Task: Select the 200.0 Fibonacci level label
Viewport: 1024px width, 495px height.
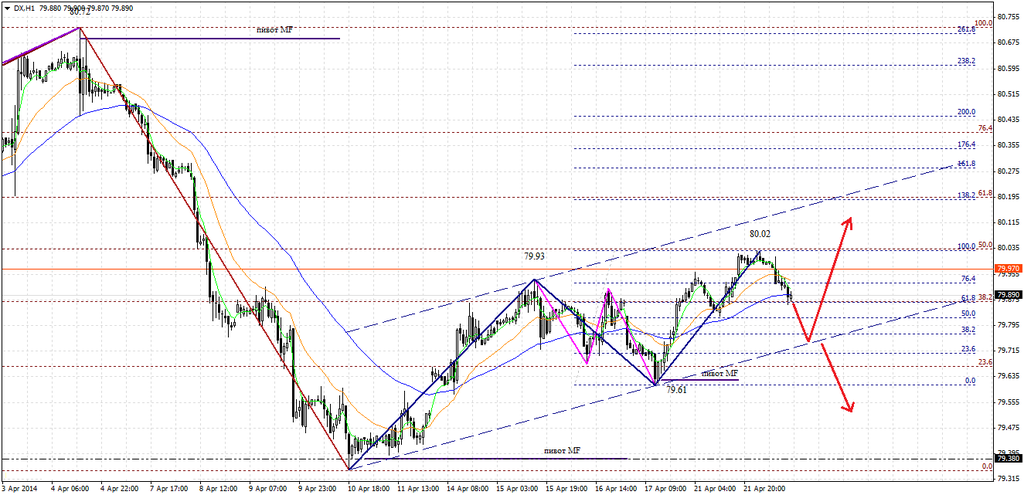Action: pos(967,112)
